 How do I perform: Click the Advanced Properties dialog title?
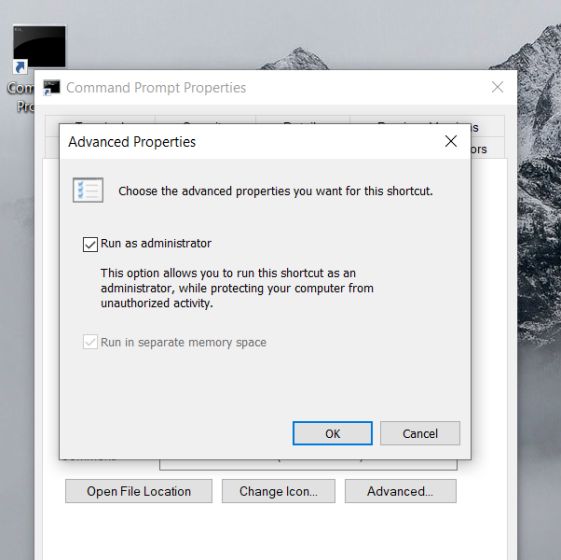[x=132, y=142]
